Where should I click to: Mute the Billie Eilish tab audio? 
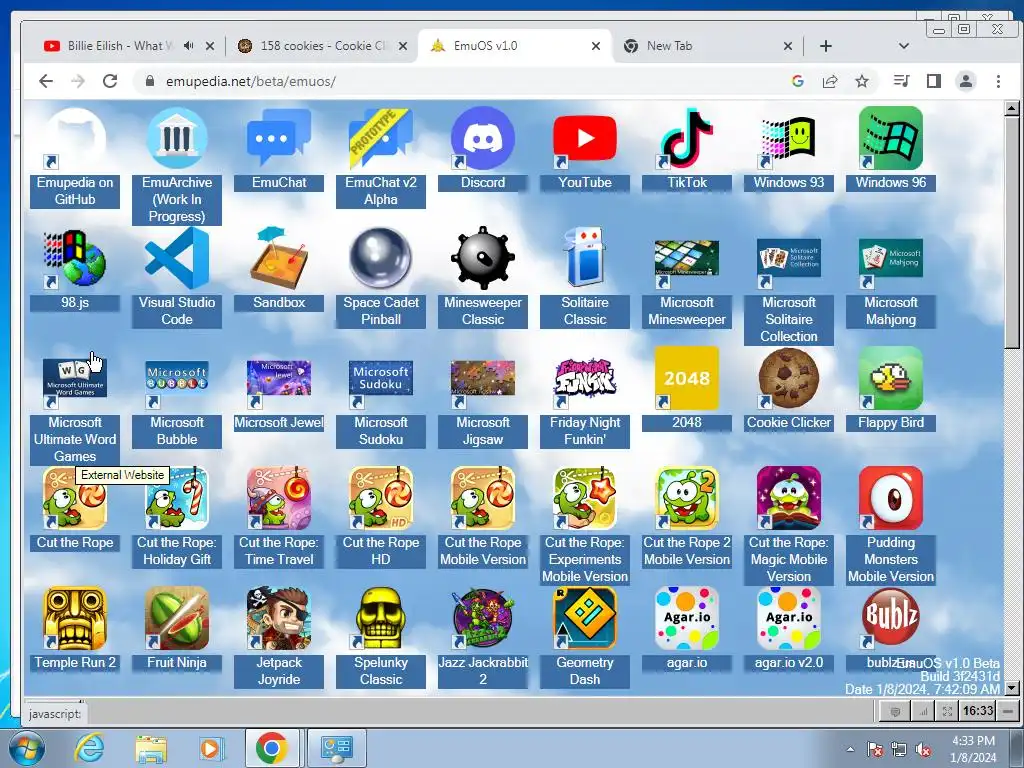[189, 46]
